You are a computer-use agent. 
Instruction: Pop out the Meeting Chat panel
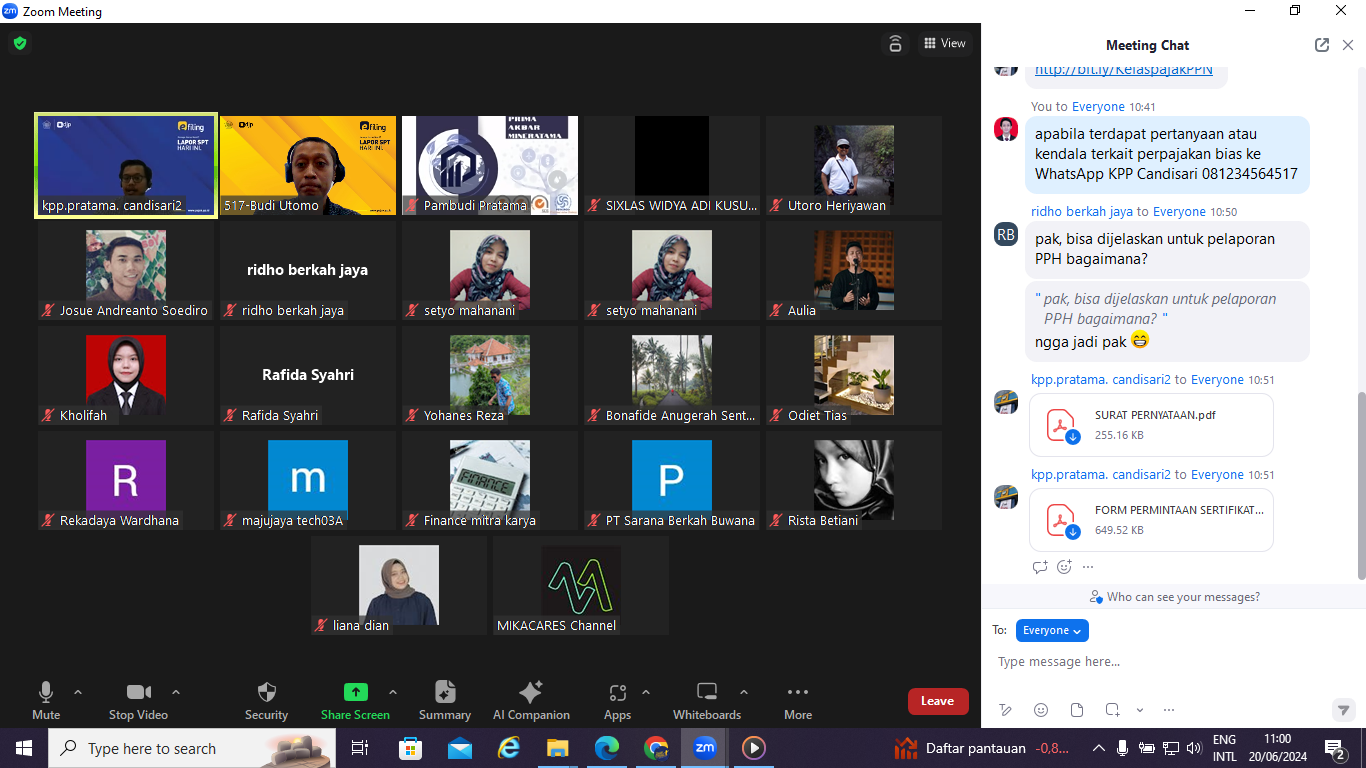(x=1322, y=45)
